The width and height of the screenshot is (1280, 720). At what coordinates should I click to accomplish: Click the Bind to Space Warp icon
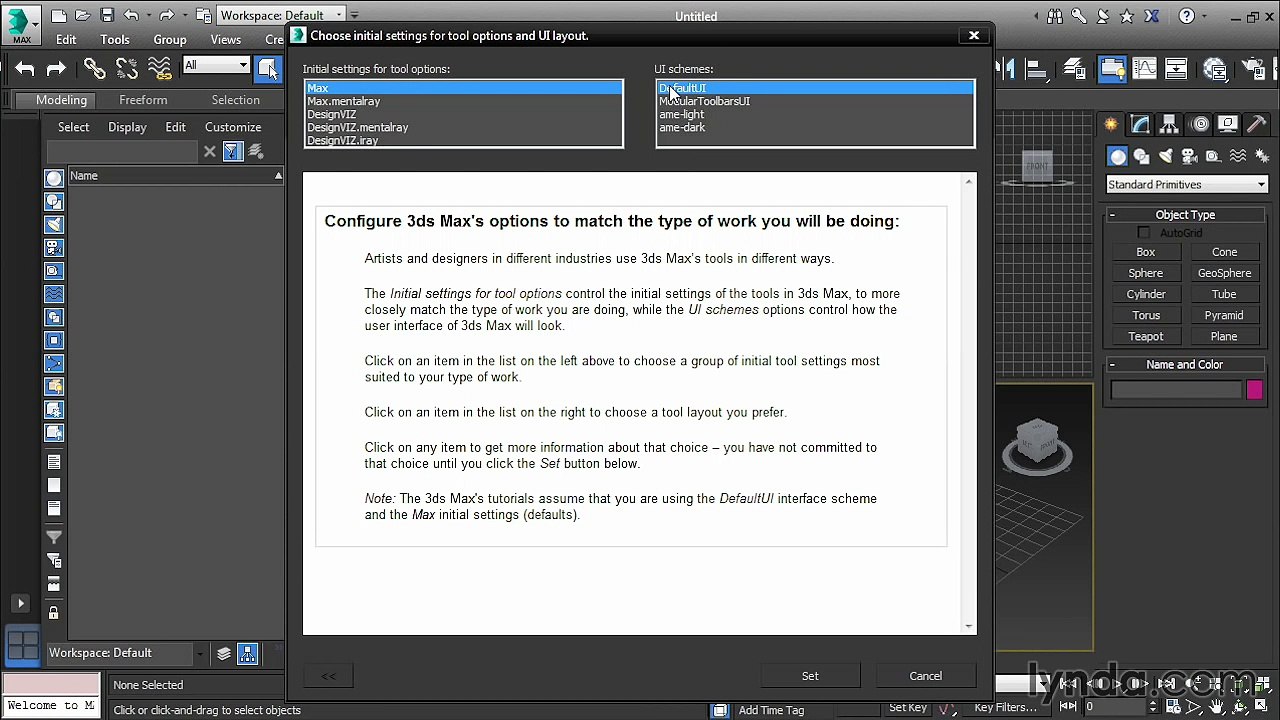tap(159, 68)
